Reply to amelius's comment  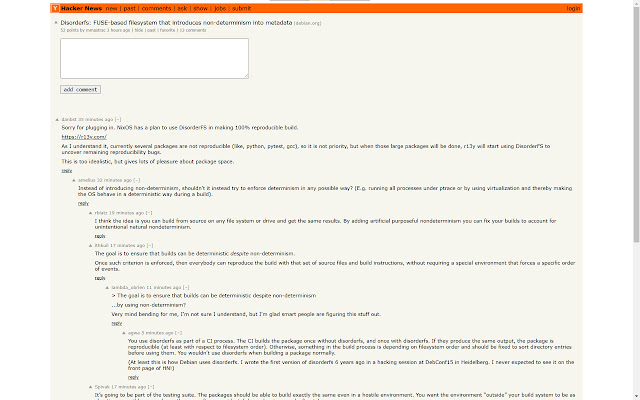click(x=83, y=203)
